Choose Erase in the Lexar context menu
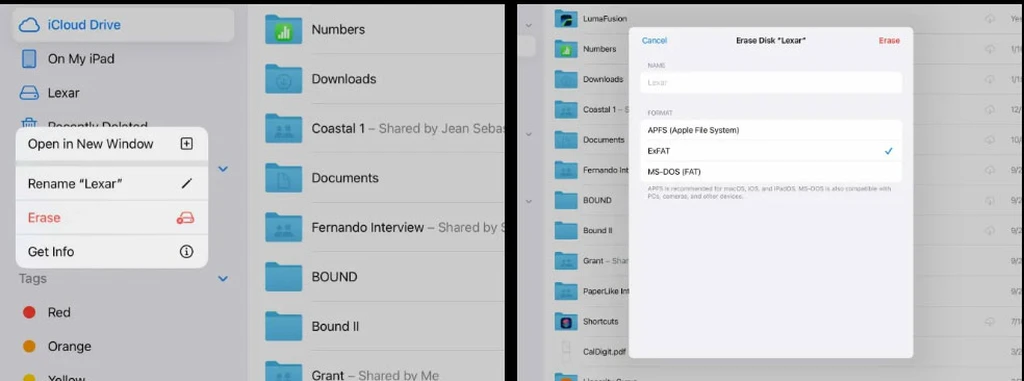Image resolution: width=1024 pixels, height=381 pixels. (x=112, y=218)
